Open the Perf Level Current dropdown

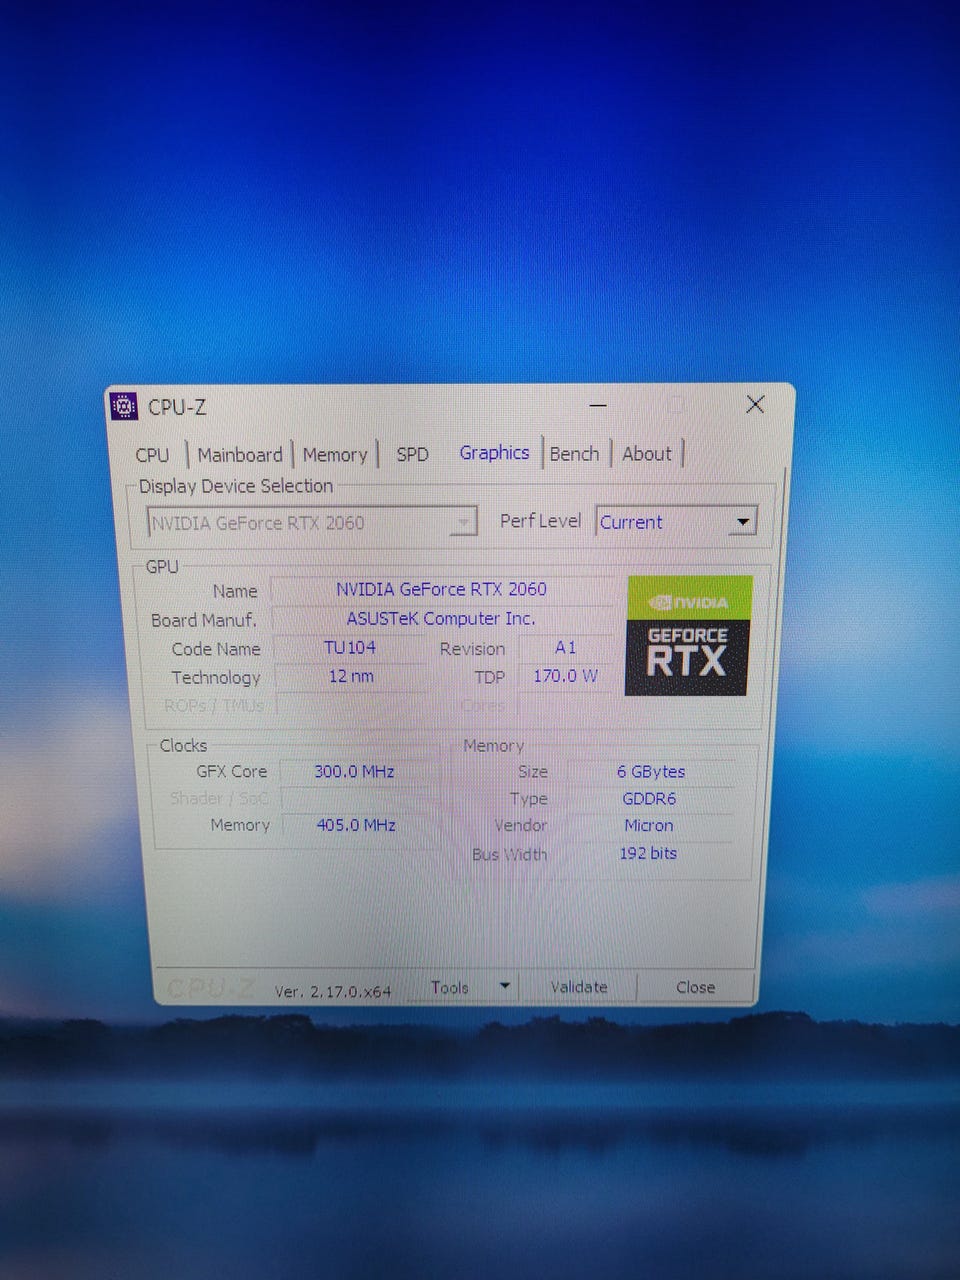coord(676,521)
